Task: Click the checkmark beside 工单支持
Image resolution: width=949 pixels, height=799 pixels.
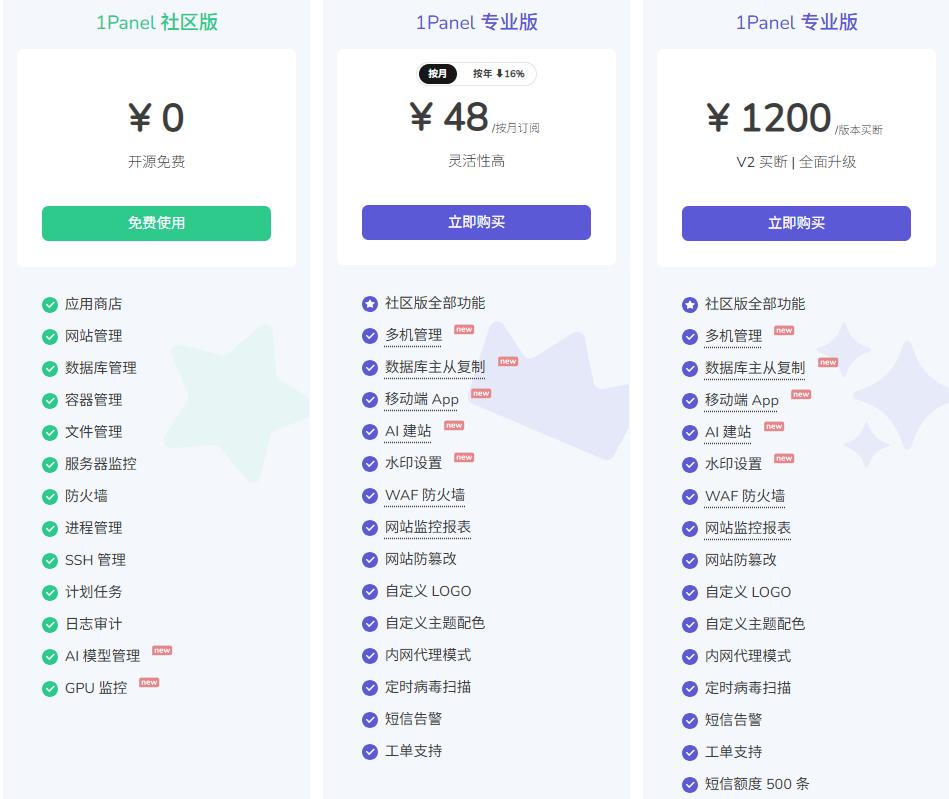Action: tap(370, 751)
